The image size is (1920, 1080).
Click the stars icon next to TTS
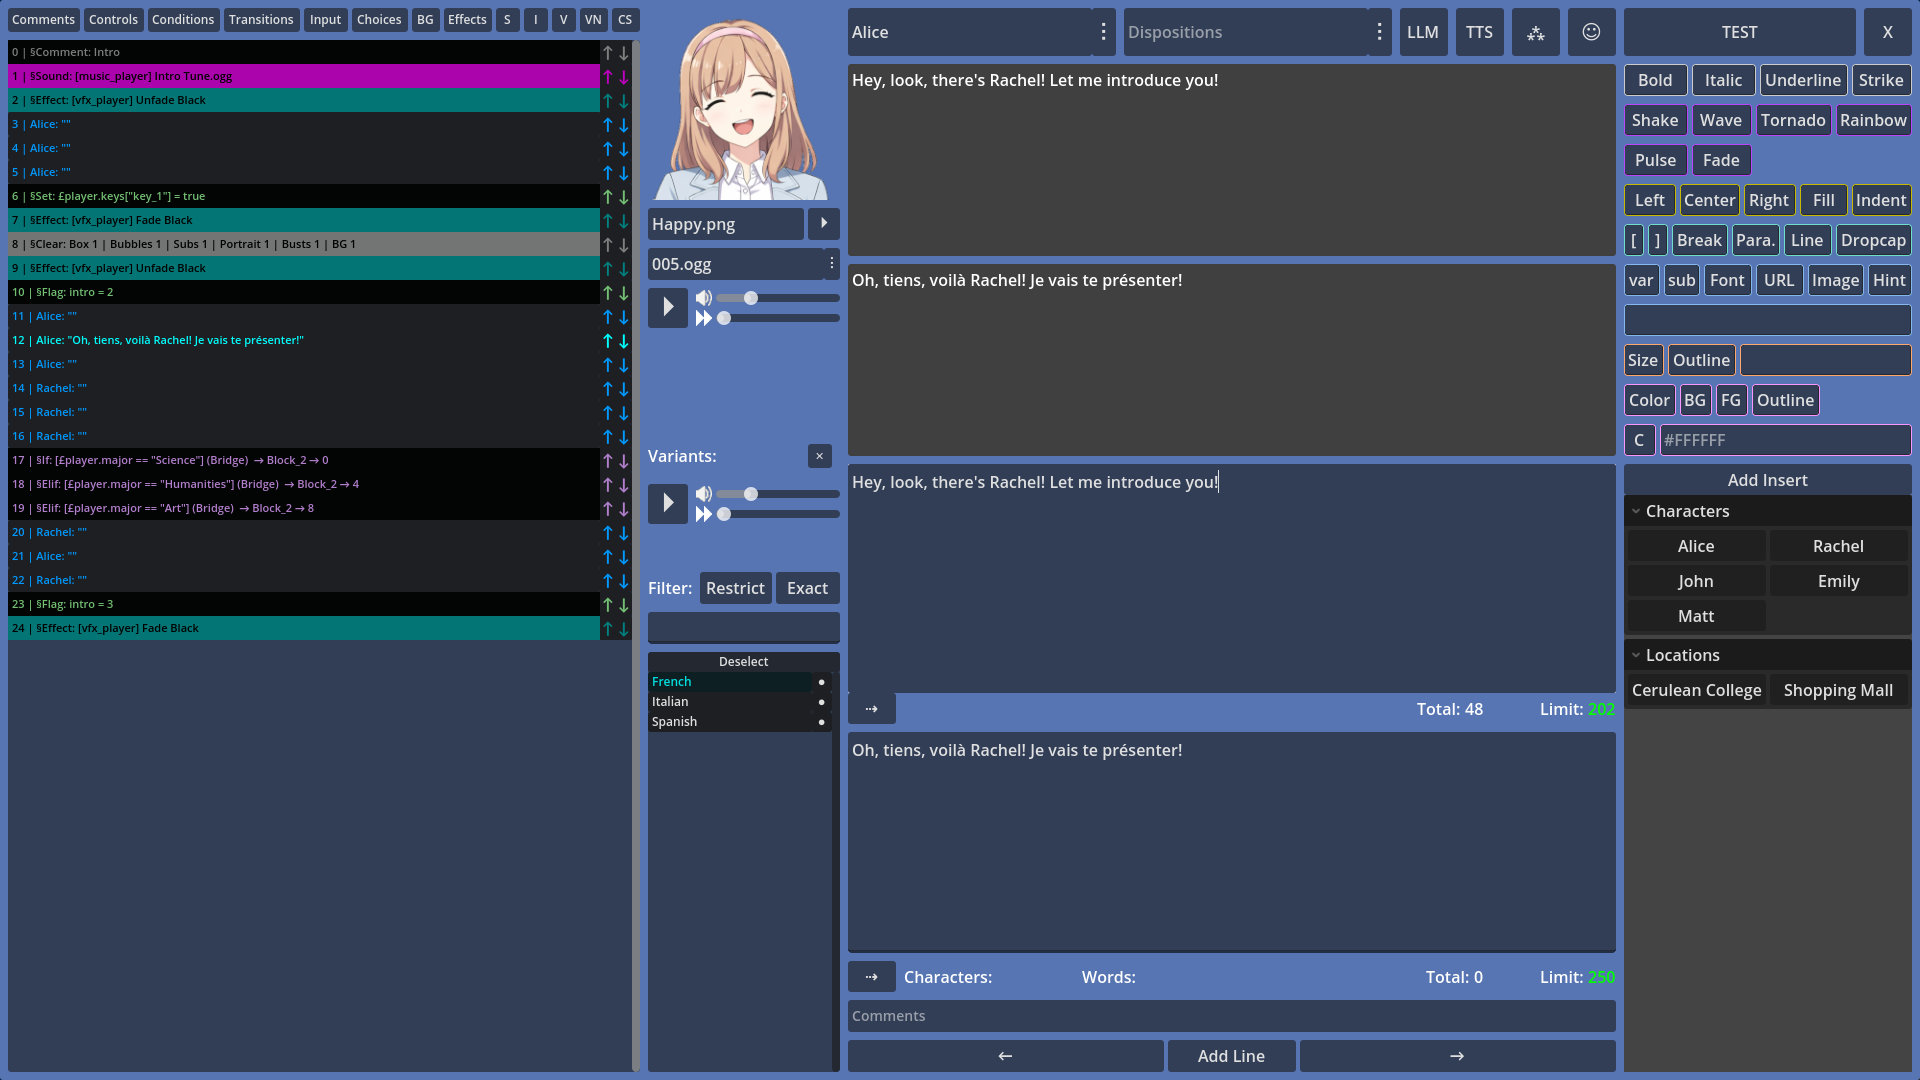tap(1535, 32)
